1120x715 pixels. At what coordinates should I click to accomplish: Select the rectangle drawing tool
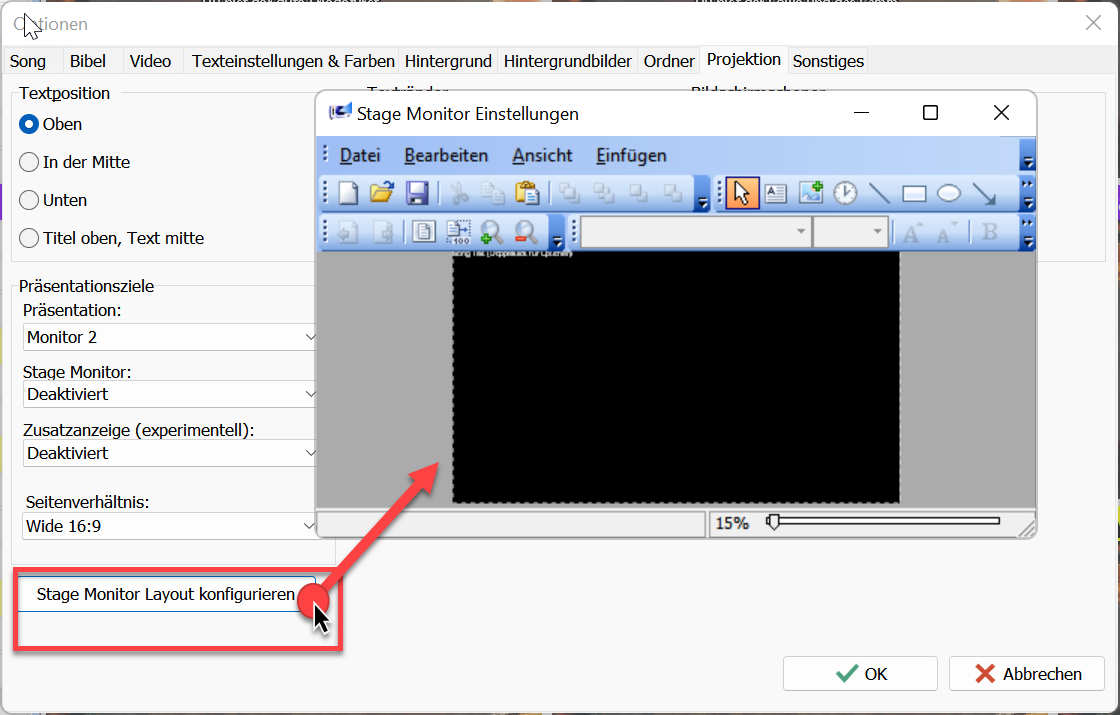pyautogui.click(x=914, y=193)
